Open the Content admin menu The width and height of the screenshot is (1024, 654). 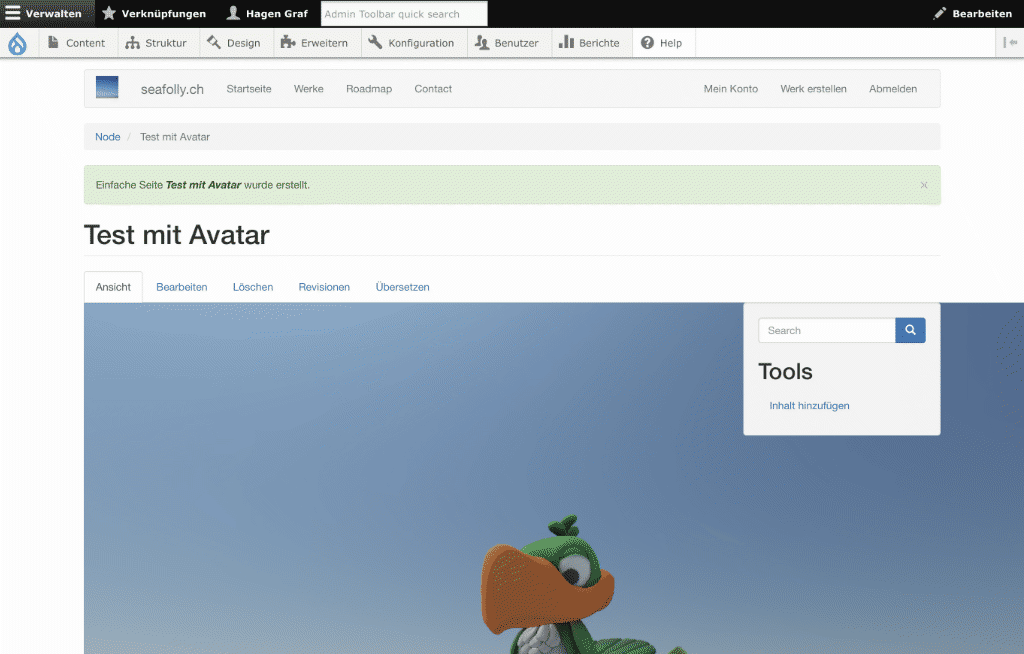click(x=77, y=43)
